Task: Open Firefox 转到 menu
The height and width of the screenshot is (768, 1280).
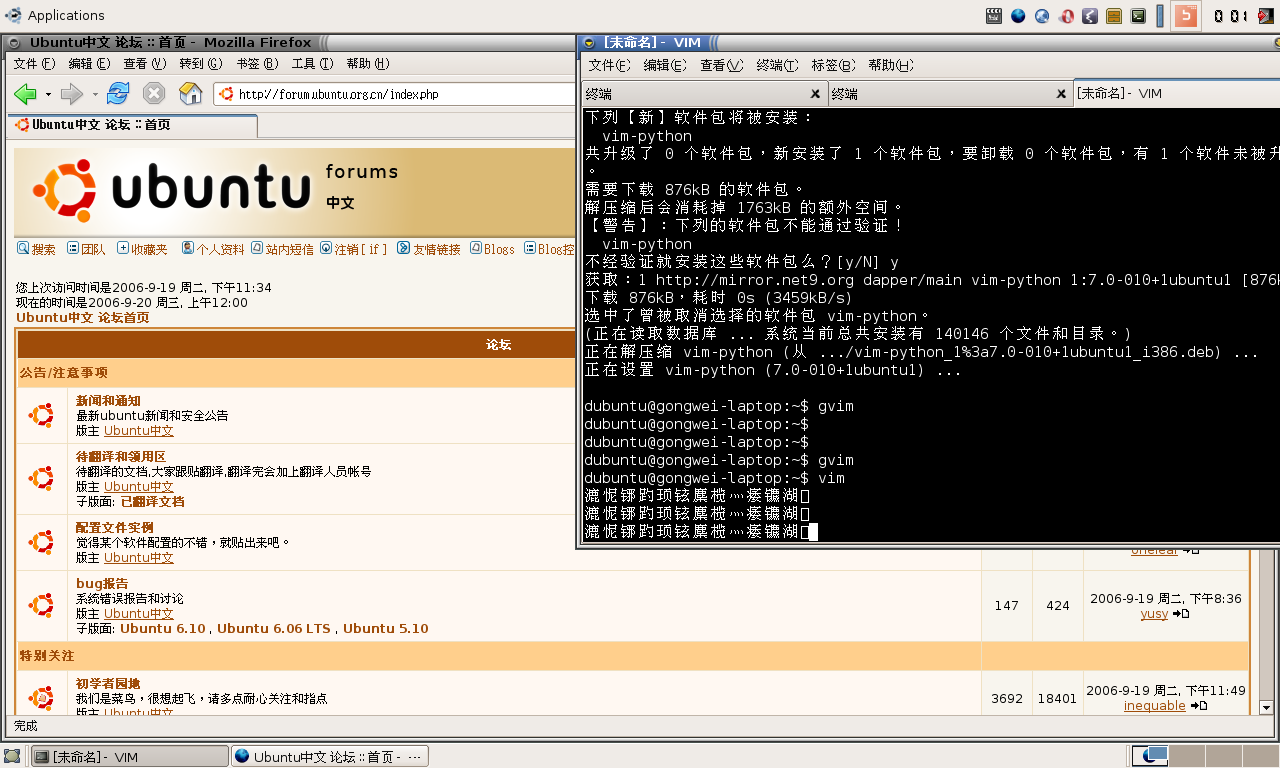Action: tap(200, 64)
